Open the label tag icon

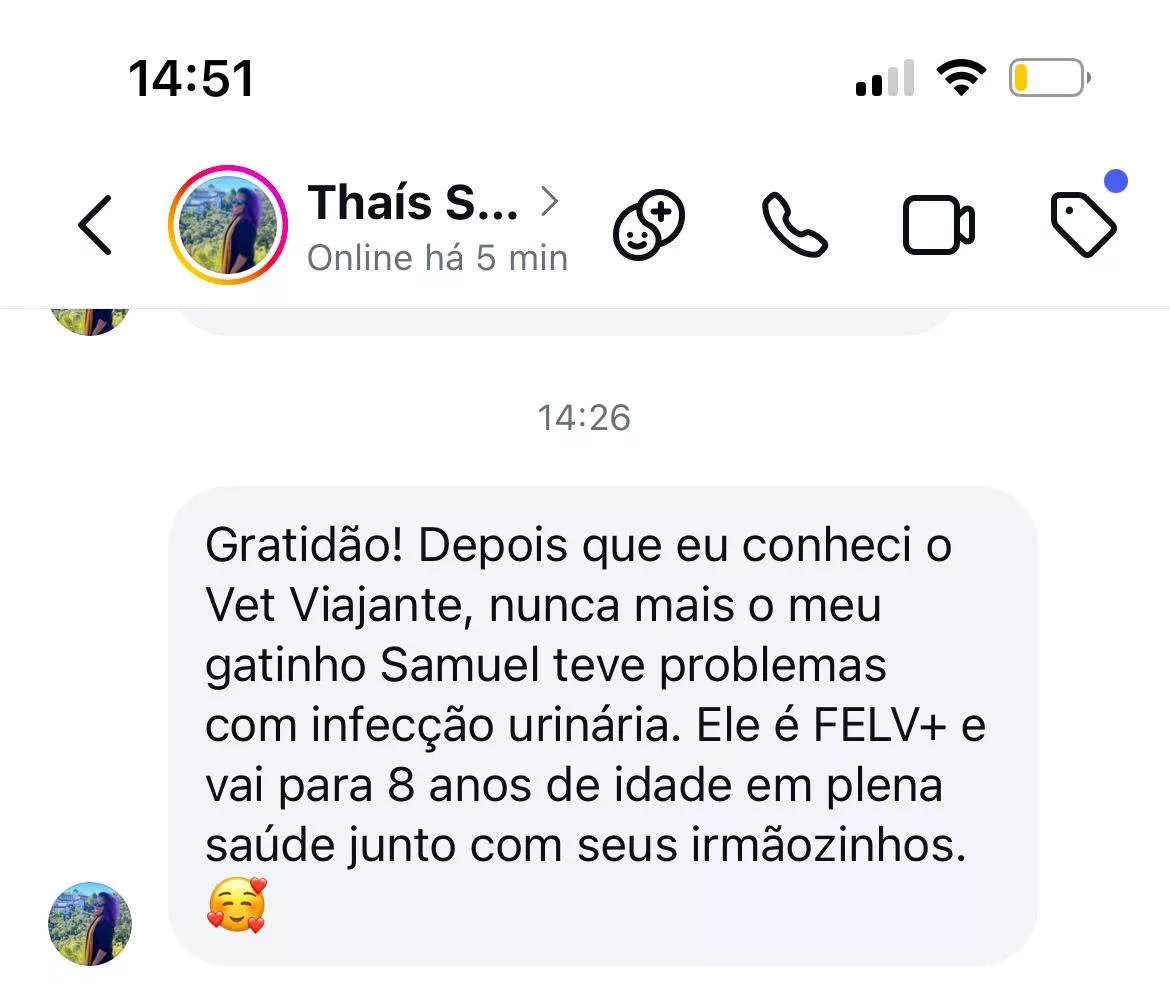[x=1083, y=225]
